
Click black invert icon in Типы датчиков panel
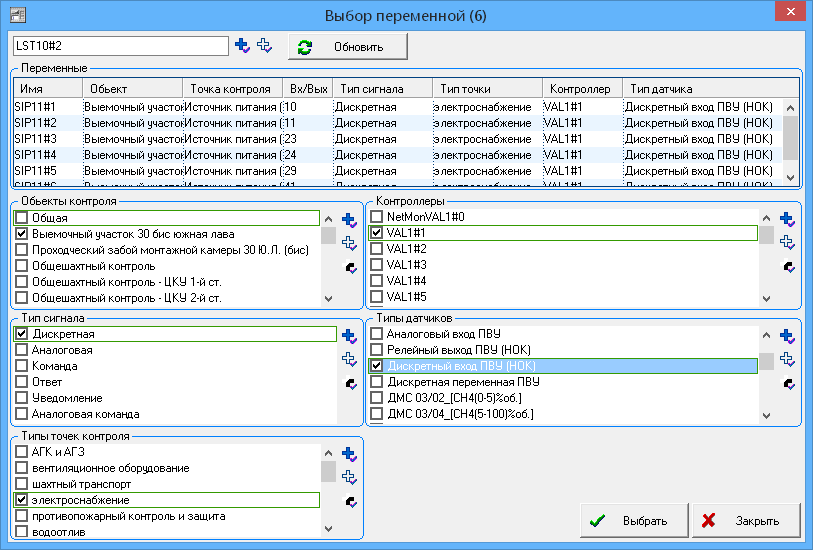click(789, 384)
